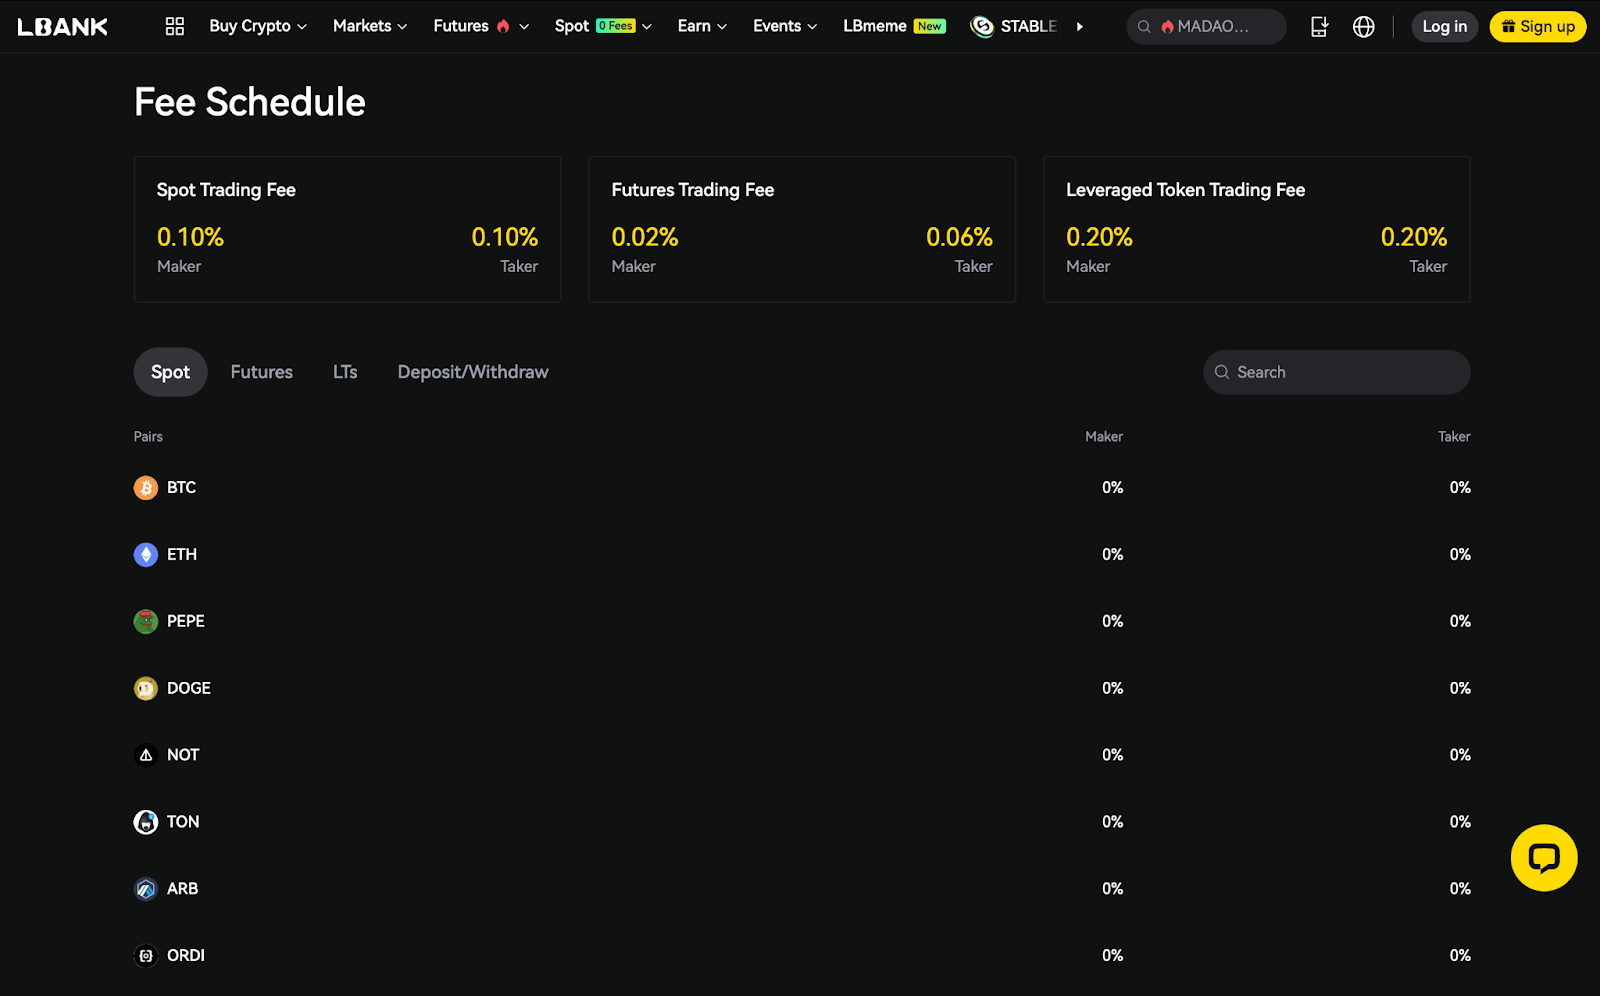Click the search icon in pairs search
Image resolution: width=1600 pixels, height=996 pixels.
pos(1222,372)
